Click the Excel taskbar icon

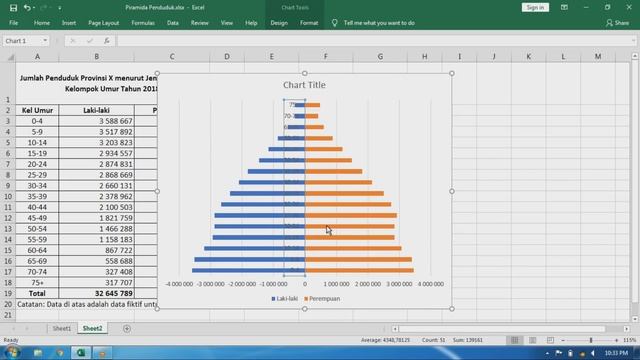coord(81,353)
